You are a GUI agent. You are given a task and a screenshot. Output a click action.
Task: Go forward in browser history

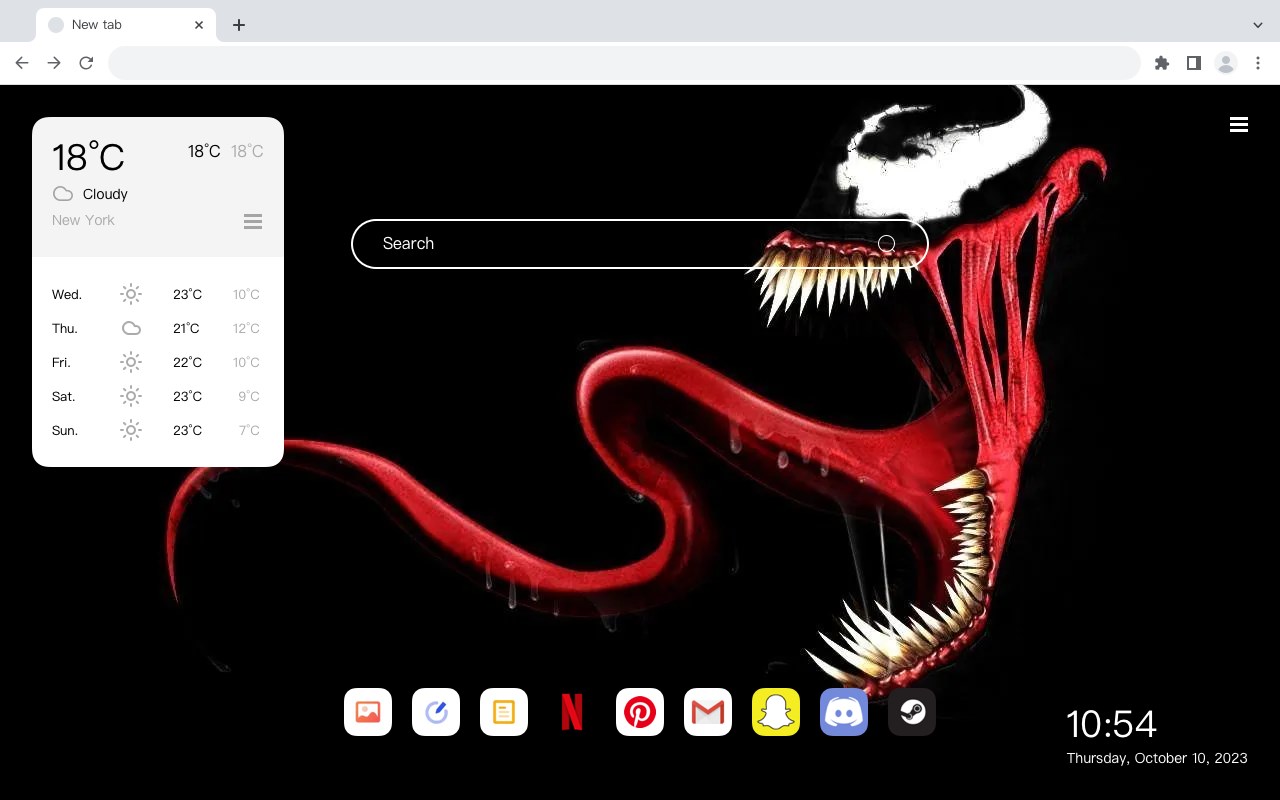coord(54,63)
